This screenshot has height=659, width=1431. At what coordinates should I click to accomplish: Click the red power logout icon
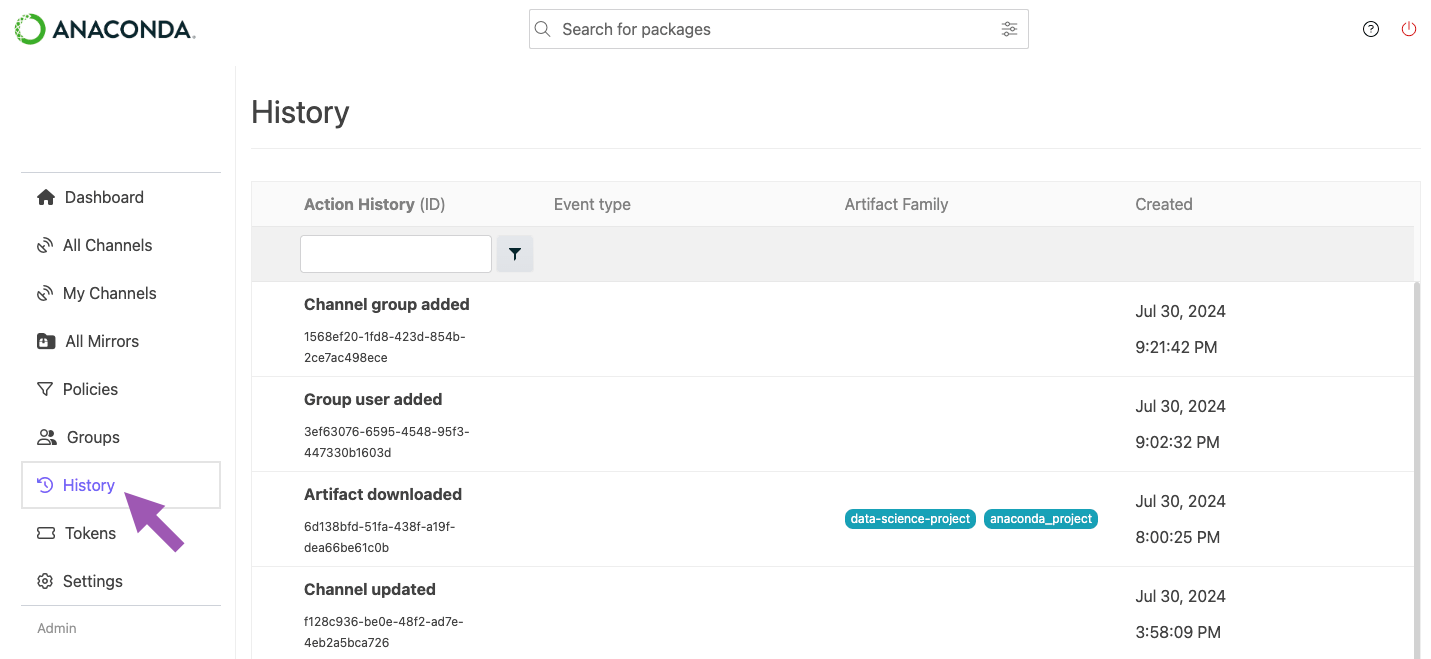(x=1409, y=29)
